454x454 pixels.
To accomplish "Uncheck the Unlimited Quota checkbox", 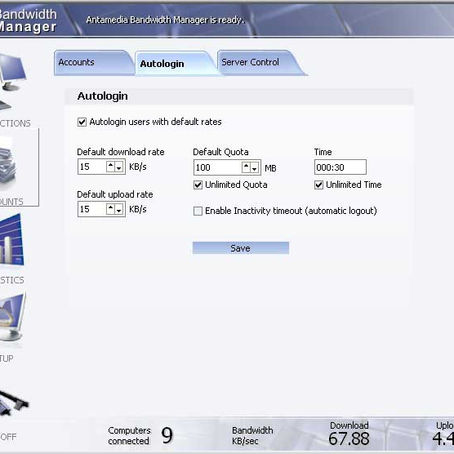I will tap(198, 185).
